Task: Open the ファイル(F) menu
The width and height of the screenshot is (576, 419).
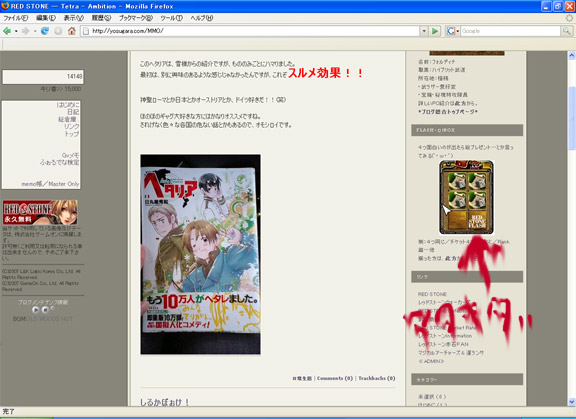Action: coord(15,18)
